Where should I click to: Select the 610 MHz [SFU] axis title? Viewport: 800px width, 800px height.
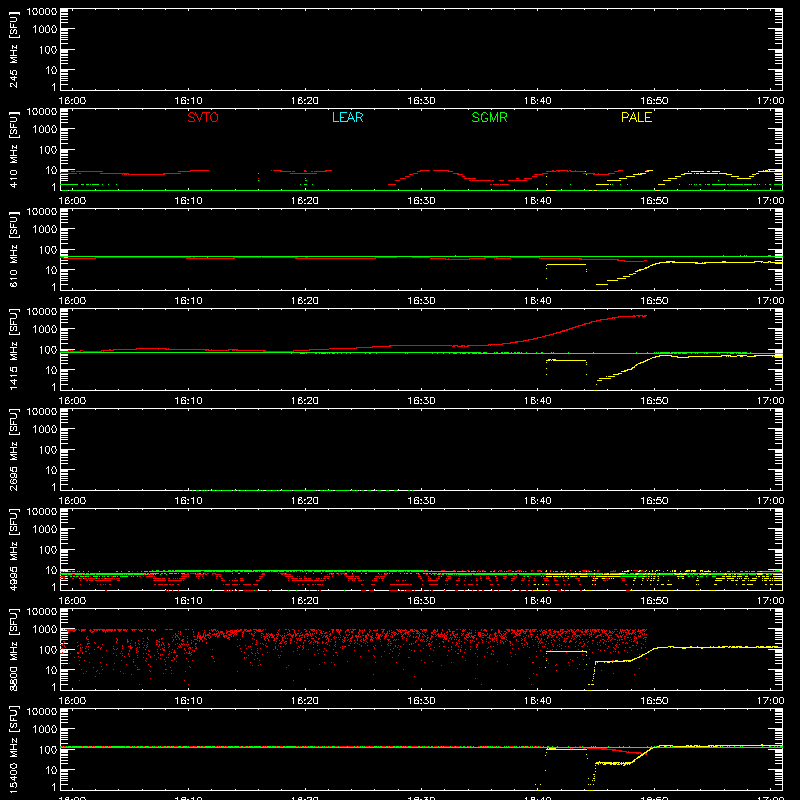[x=13, y=249]
